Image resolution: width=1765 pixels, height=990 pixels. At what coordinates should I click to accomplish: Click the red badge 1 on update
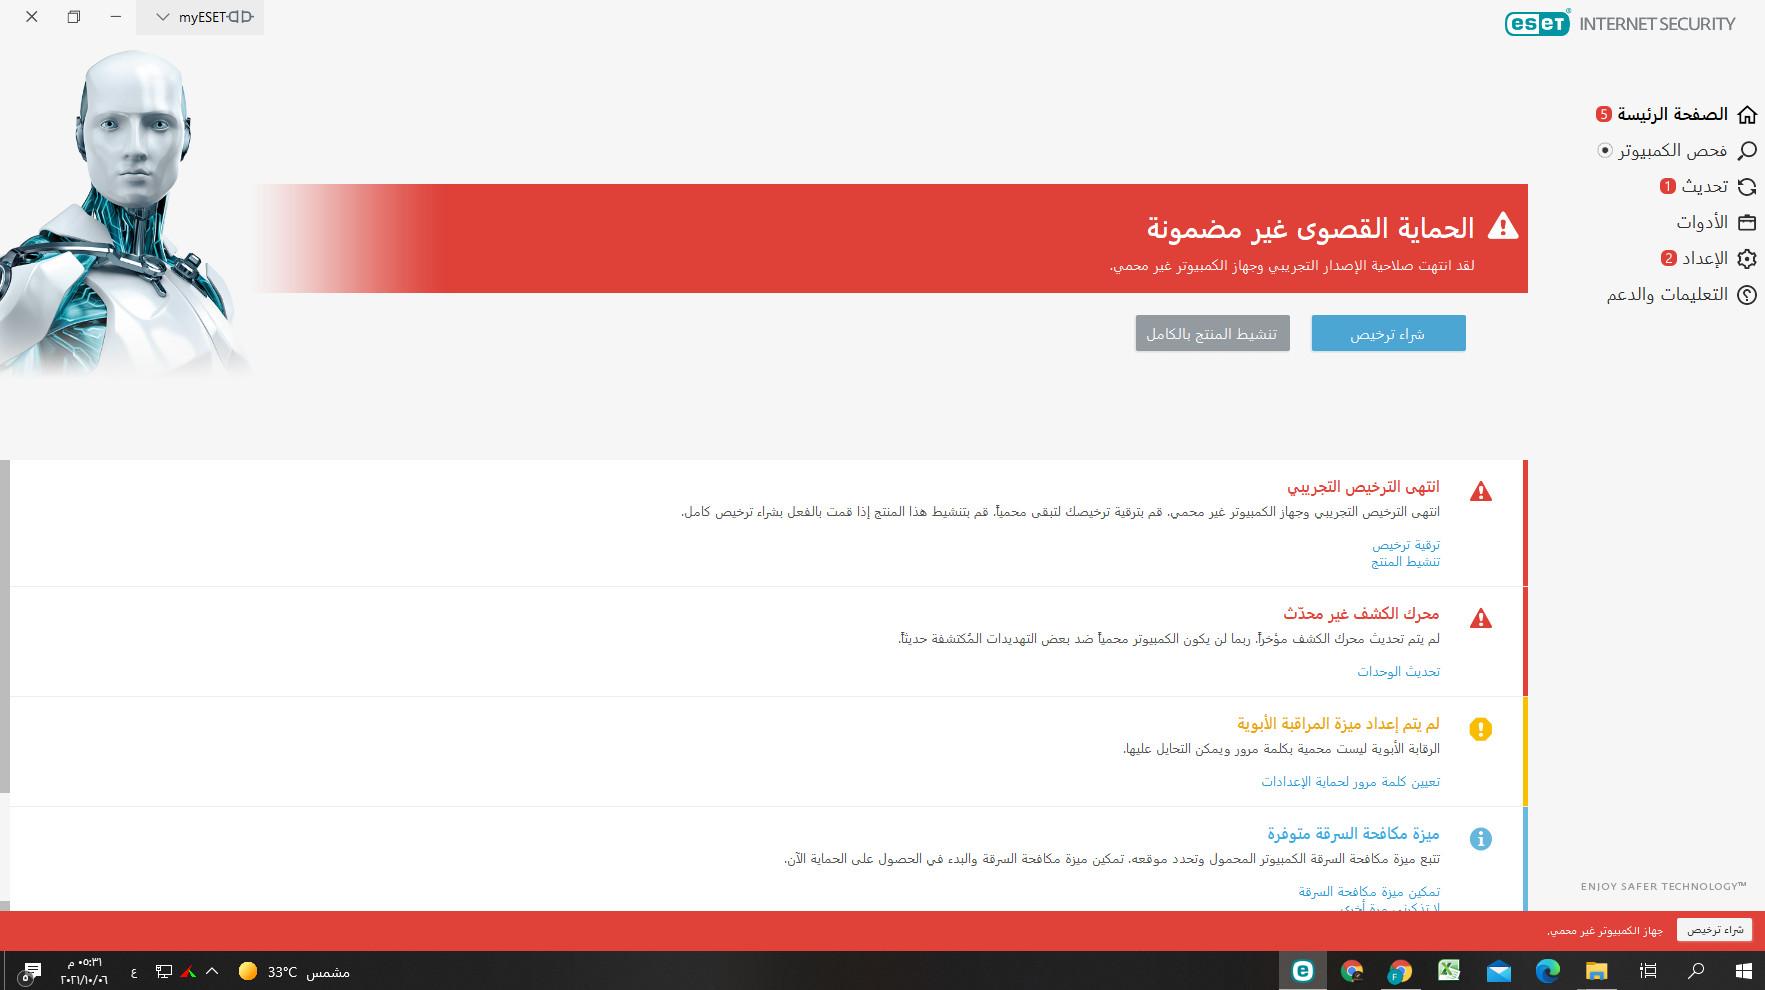[1667, 186]
